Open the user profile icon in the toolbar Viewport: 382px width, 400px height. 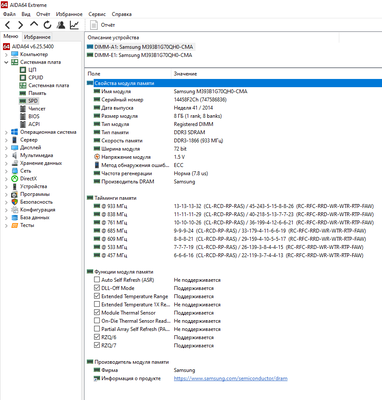(61, 25)
